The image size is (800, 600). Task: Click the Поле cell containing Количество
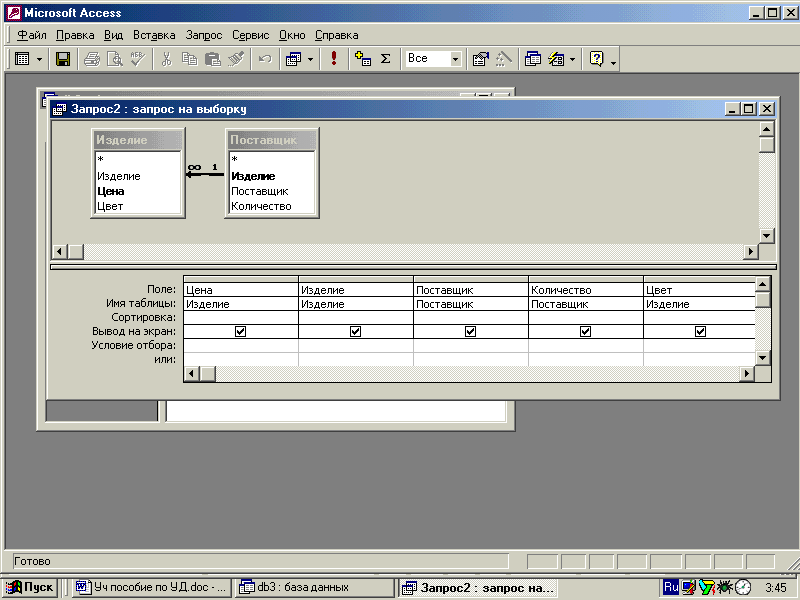[586, 290]
